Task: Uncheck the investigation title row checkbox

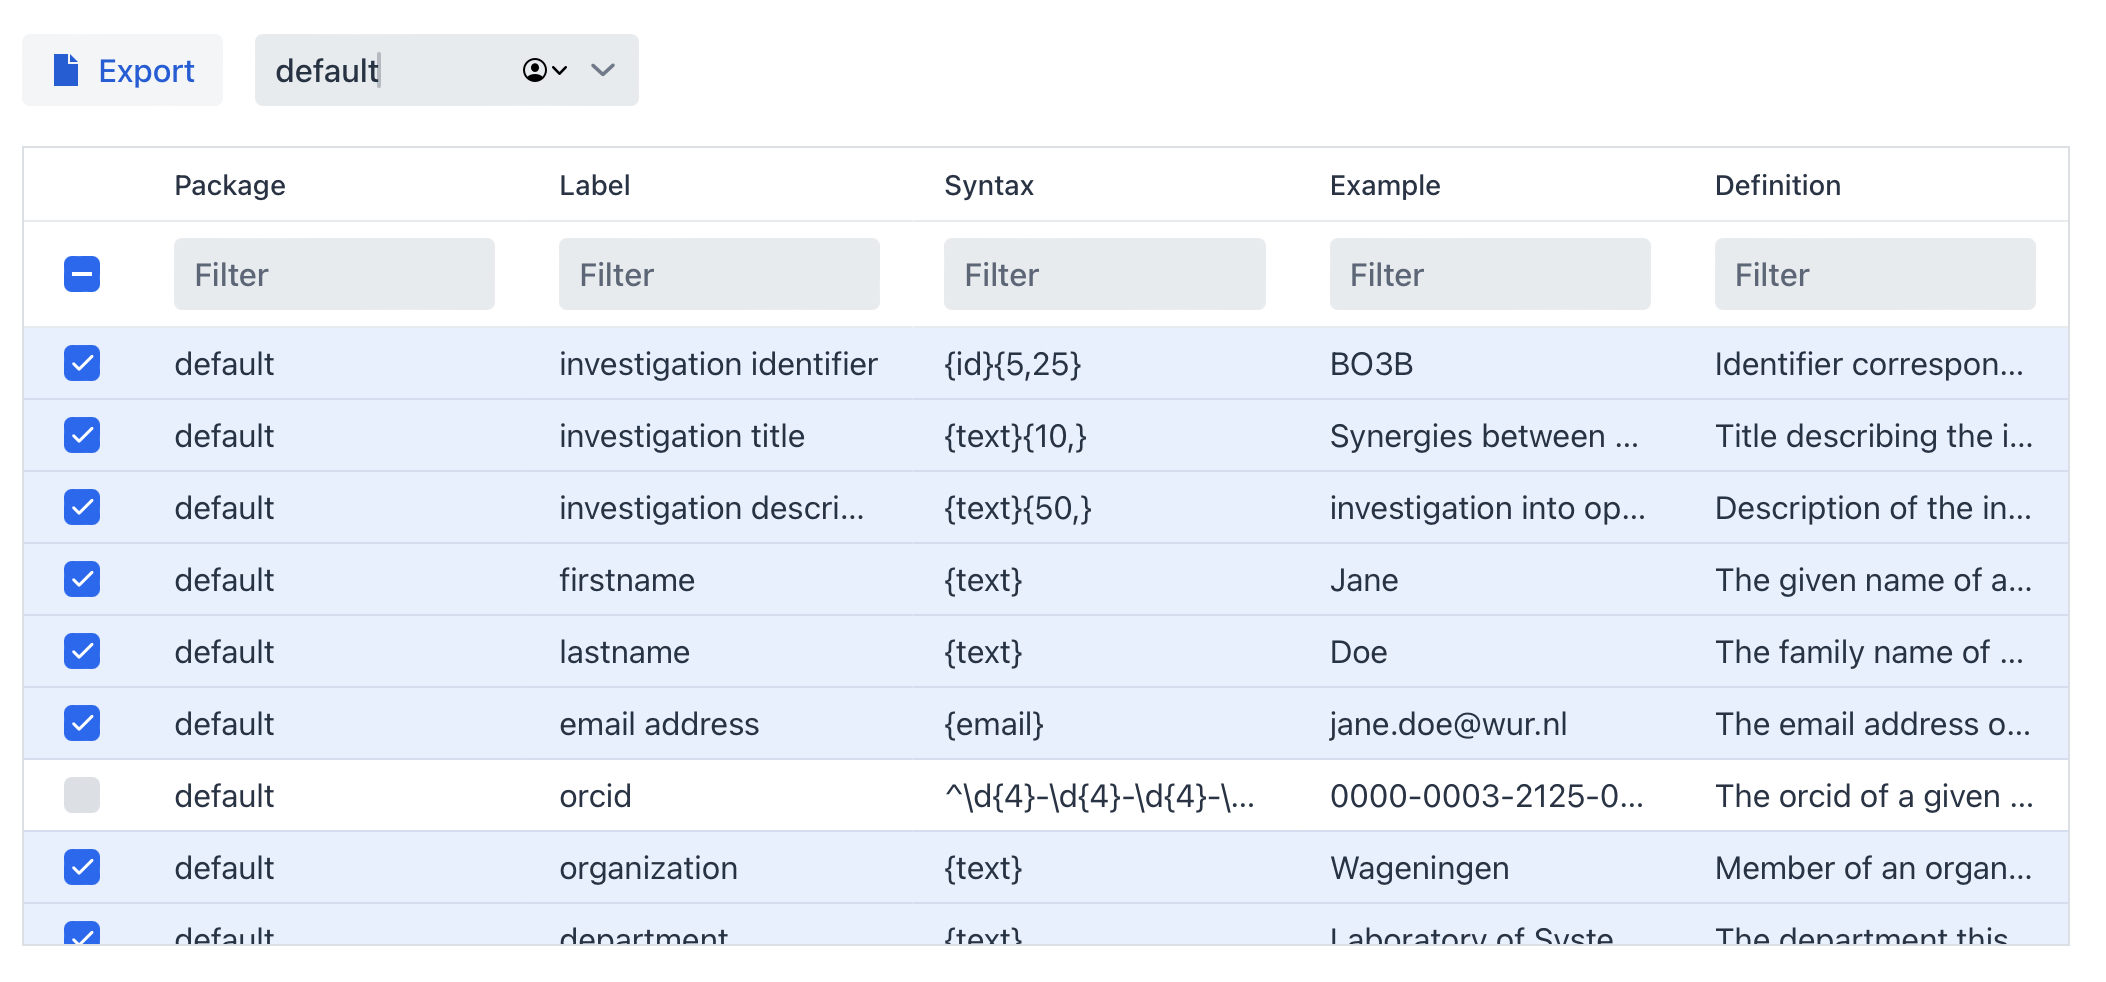Action: (82, 435)
